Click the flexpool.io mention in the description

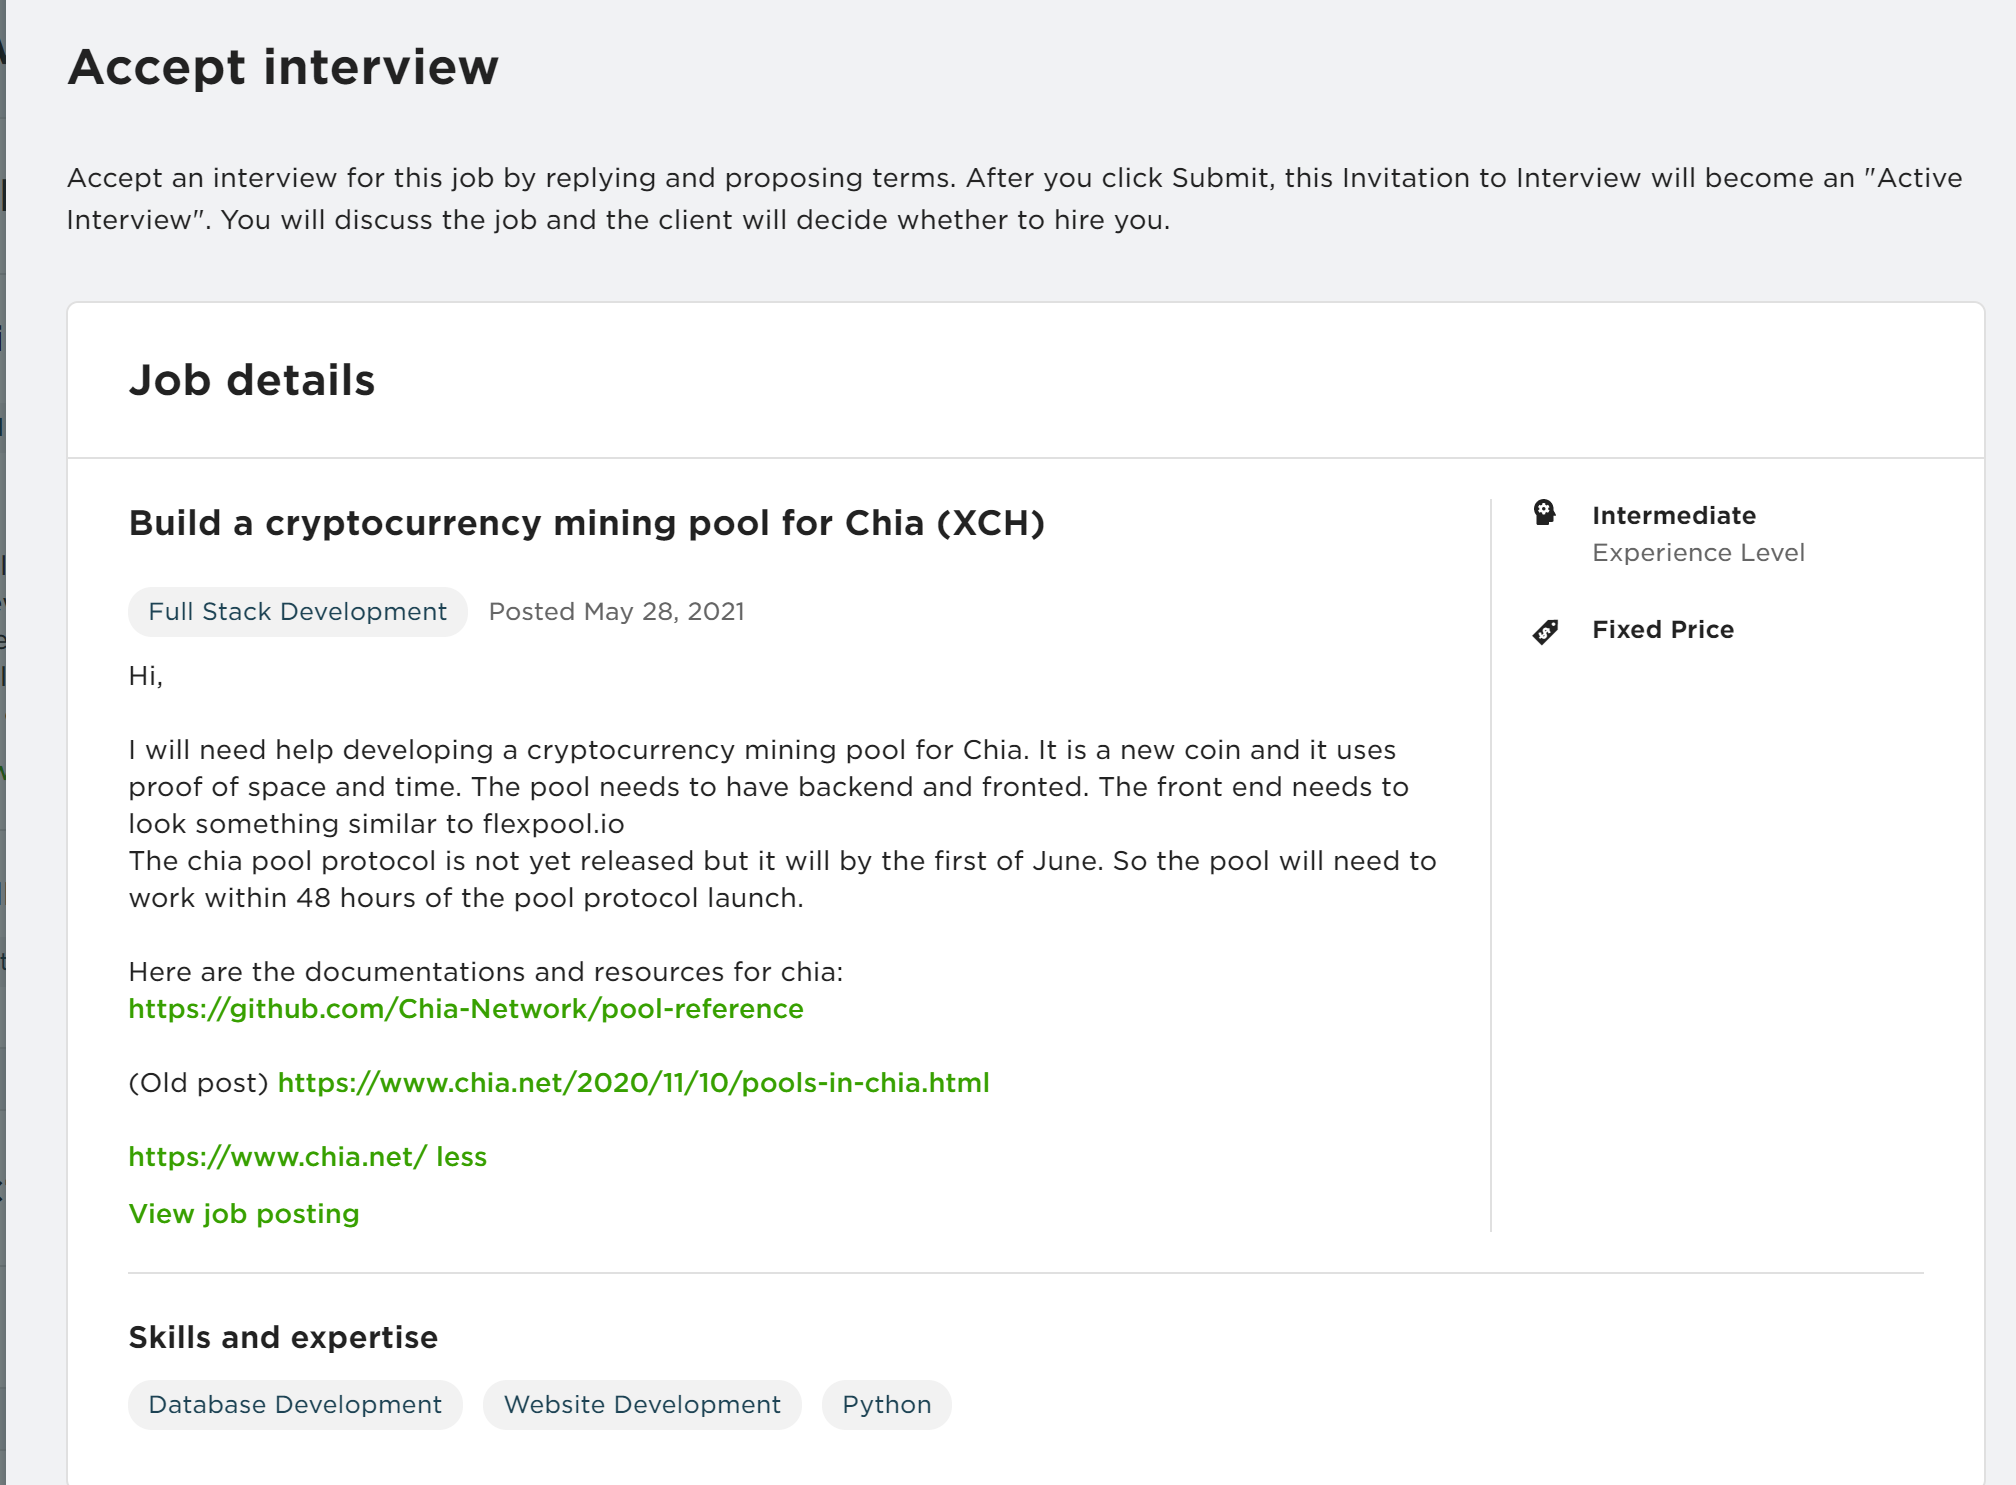pyautogui.click(x=554, y=823)
